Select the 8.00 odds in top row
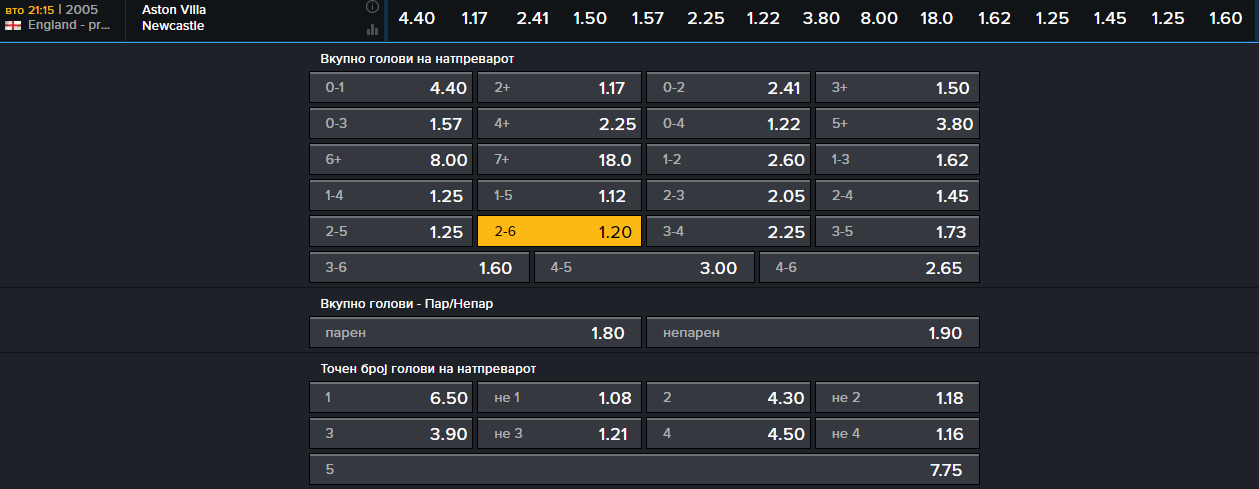The width and height of the screenshot is (1259, 489). 879,19
